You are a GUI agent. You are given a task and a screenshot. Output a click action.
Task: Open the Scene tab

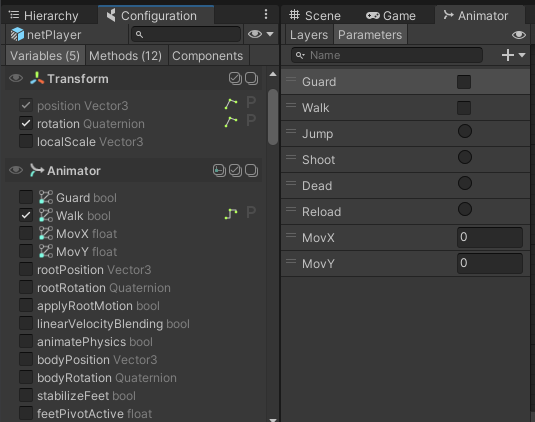point(315,16)
